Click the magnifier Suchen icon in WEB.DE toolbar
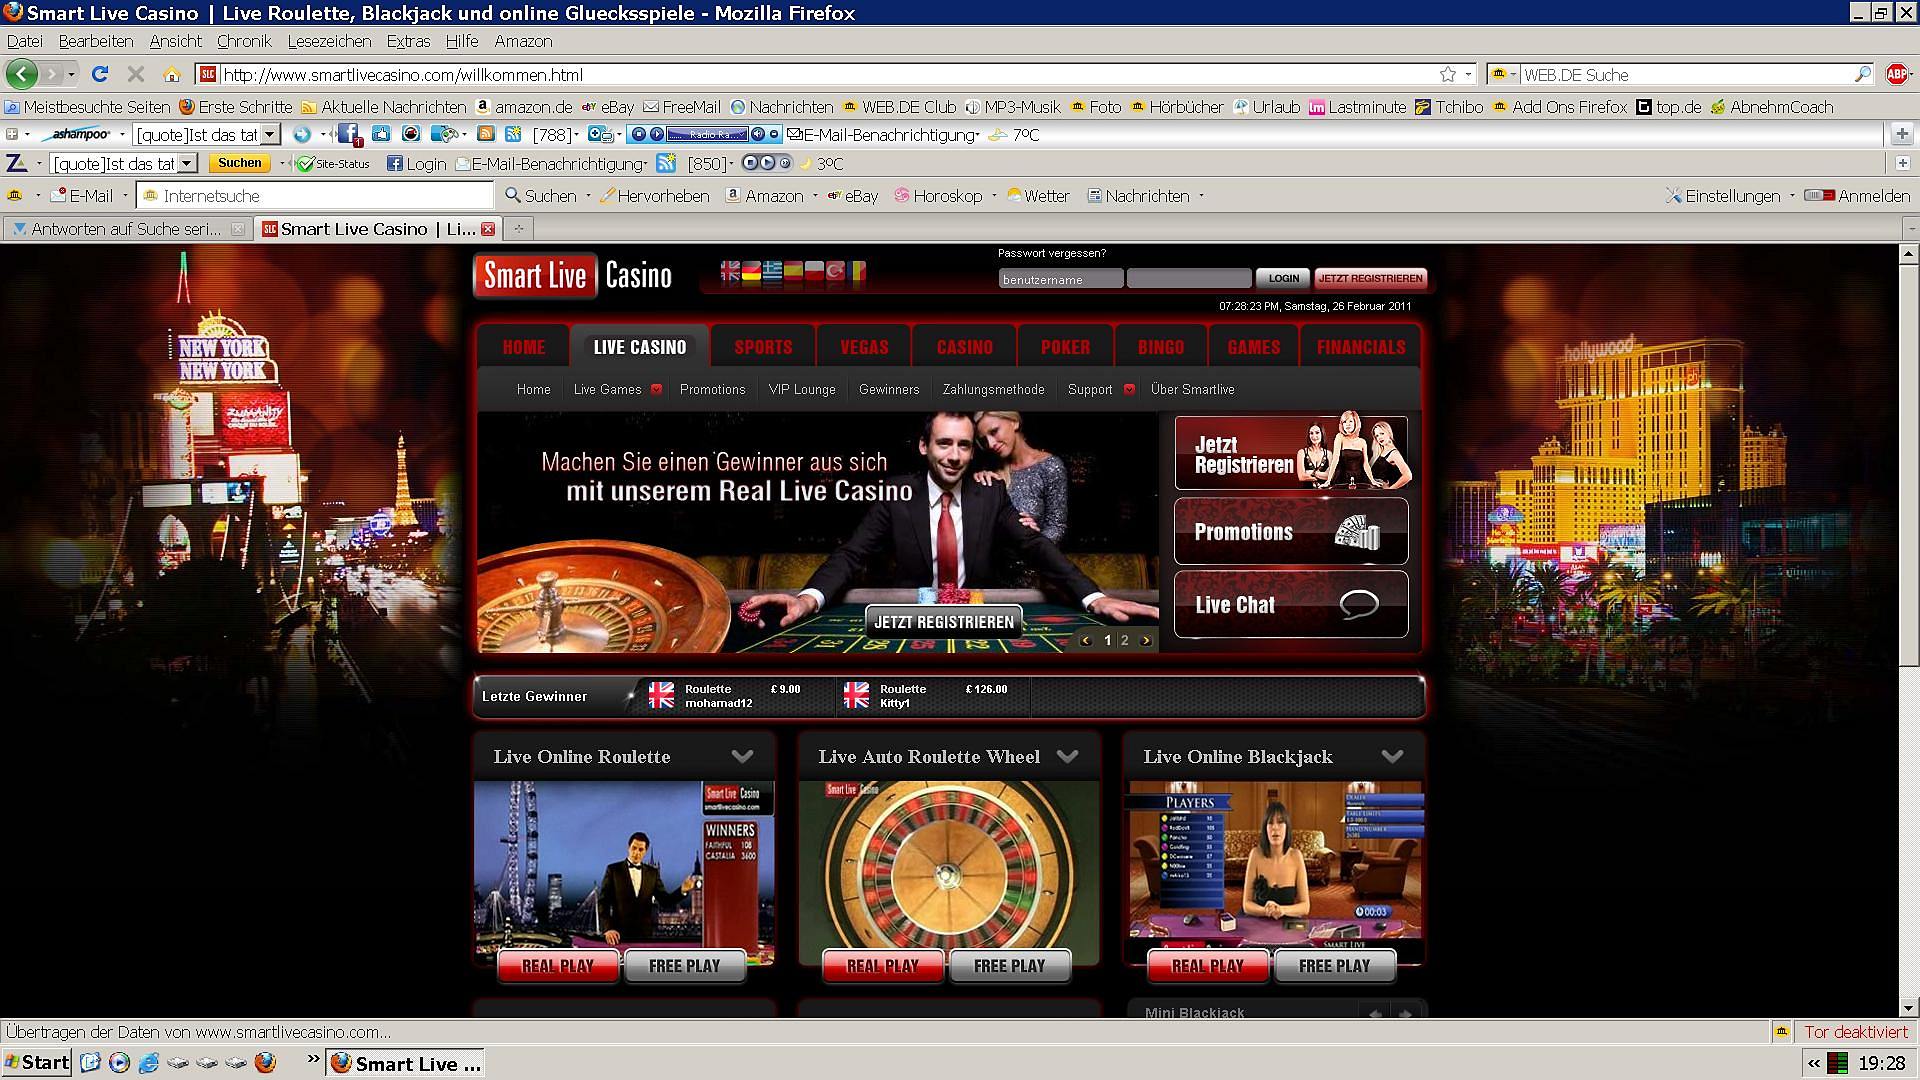 pyautogui.click(x=513, y=195)
